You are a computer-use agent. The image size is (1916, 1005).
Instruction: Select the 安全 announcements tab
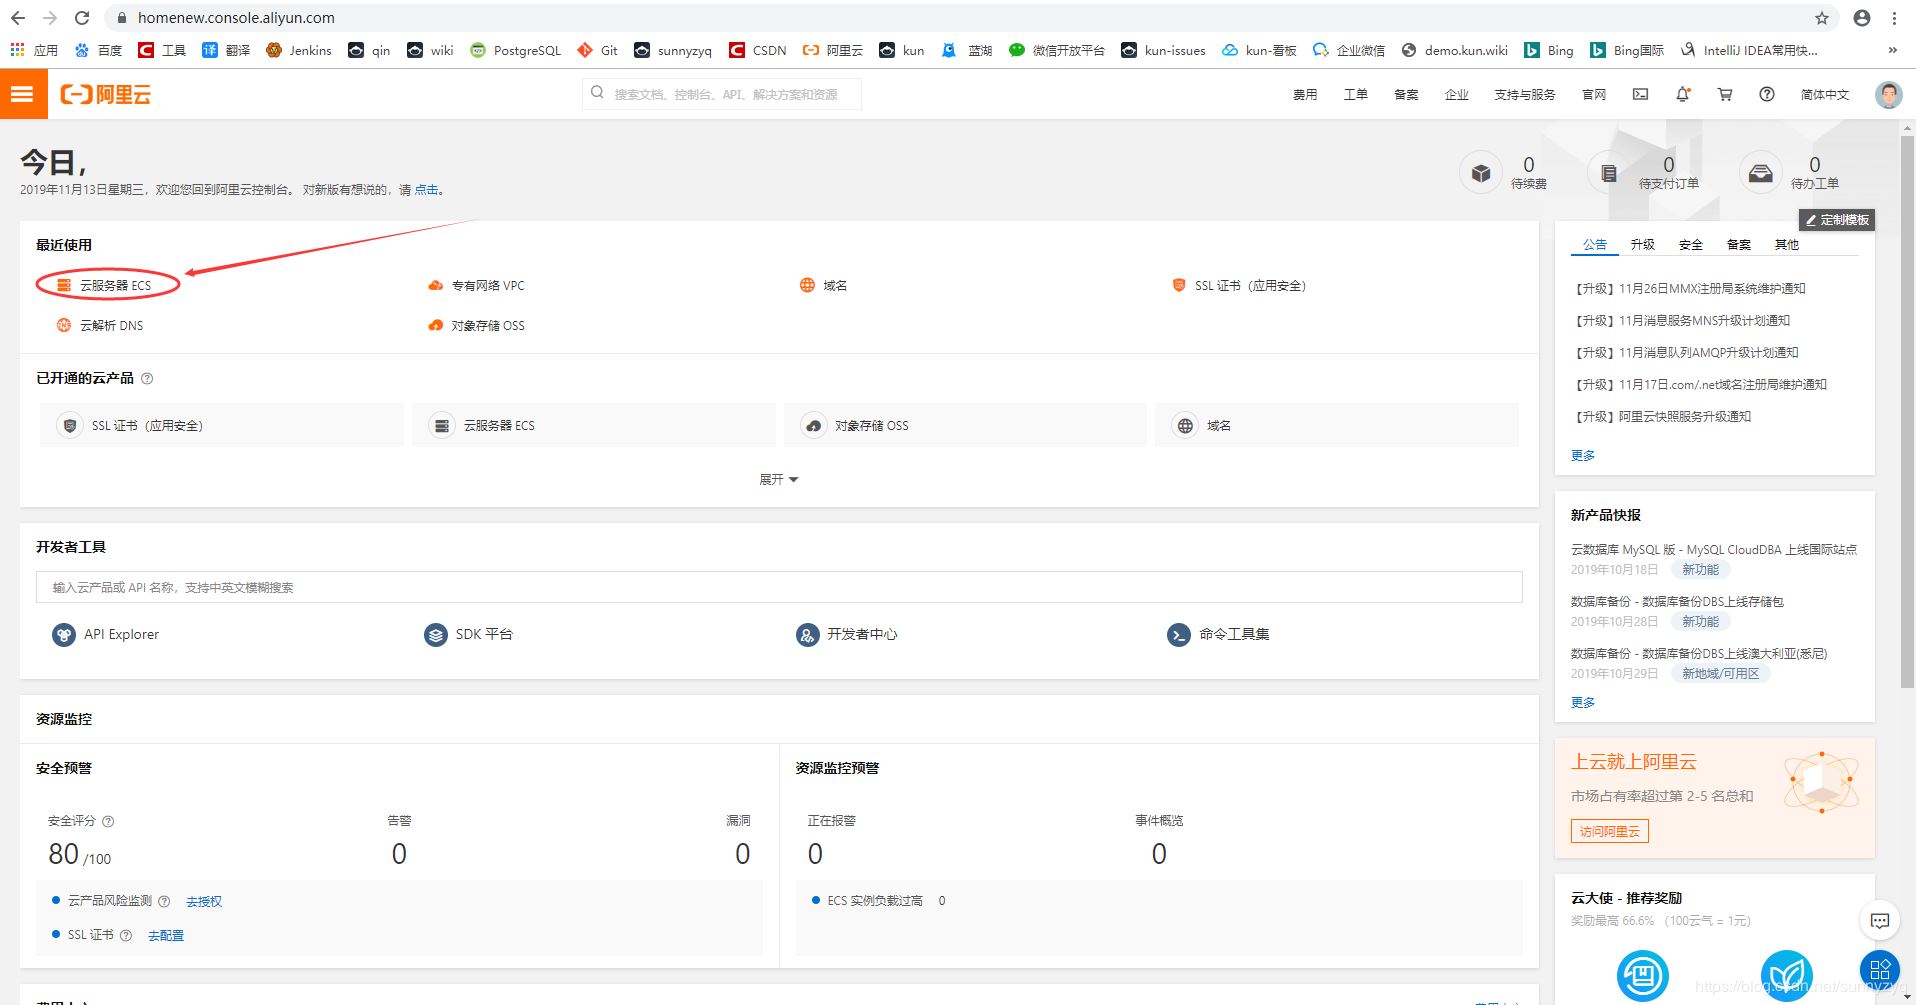pos(1690,245)
